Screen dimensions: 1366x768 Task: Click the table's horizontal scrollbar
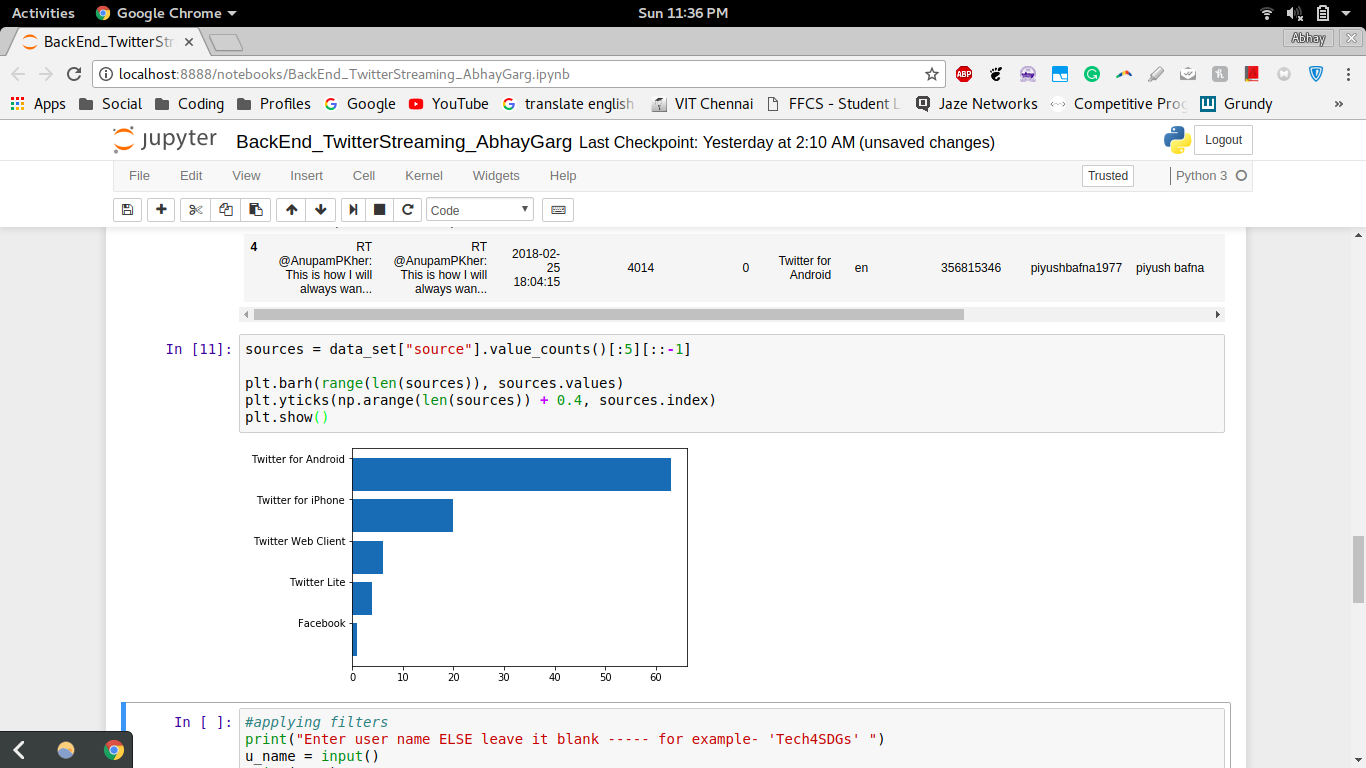(x=609, y=314)
